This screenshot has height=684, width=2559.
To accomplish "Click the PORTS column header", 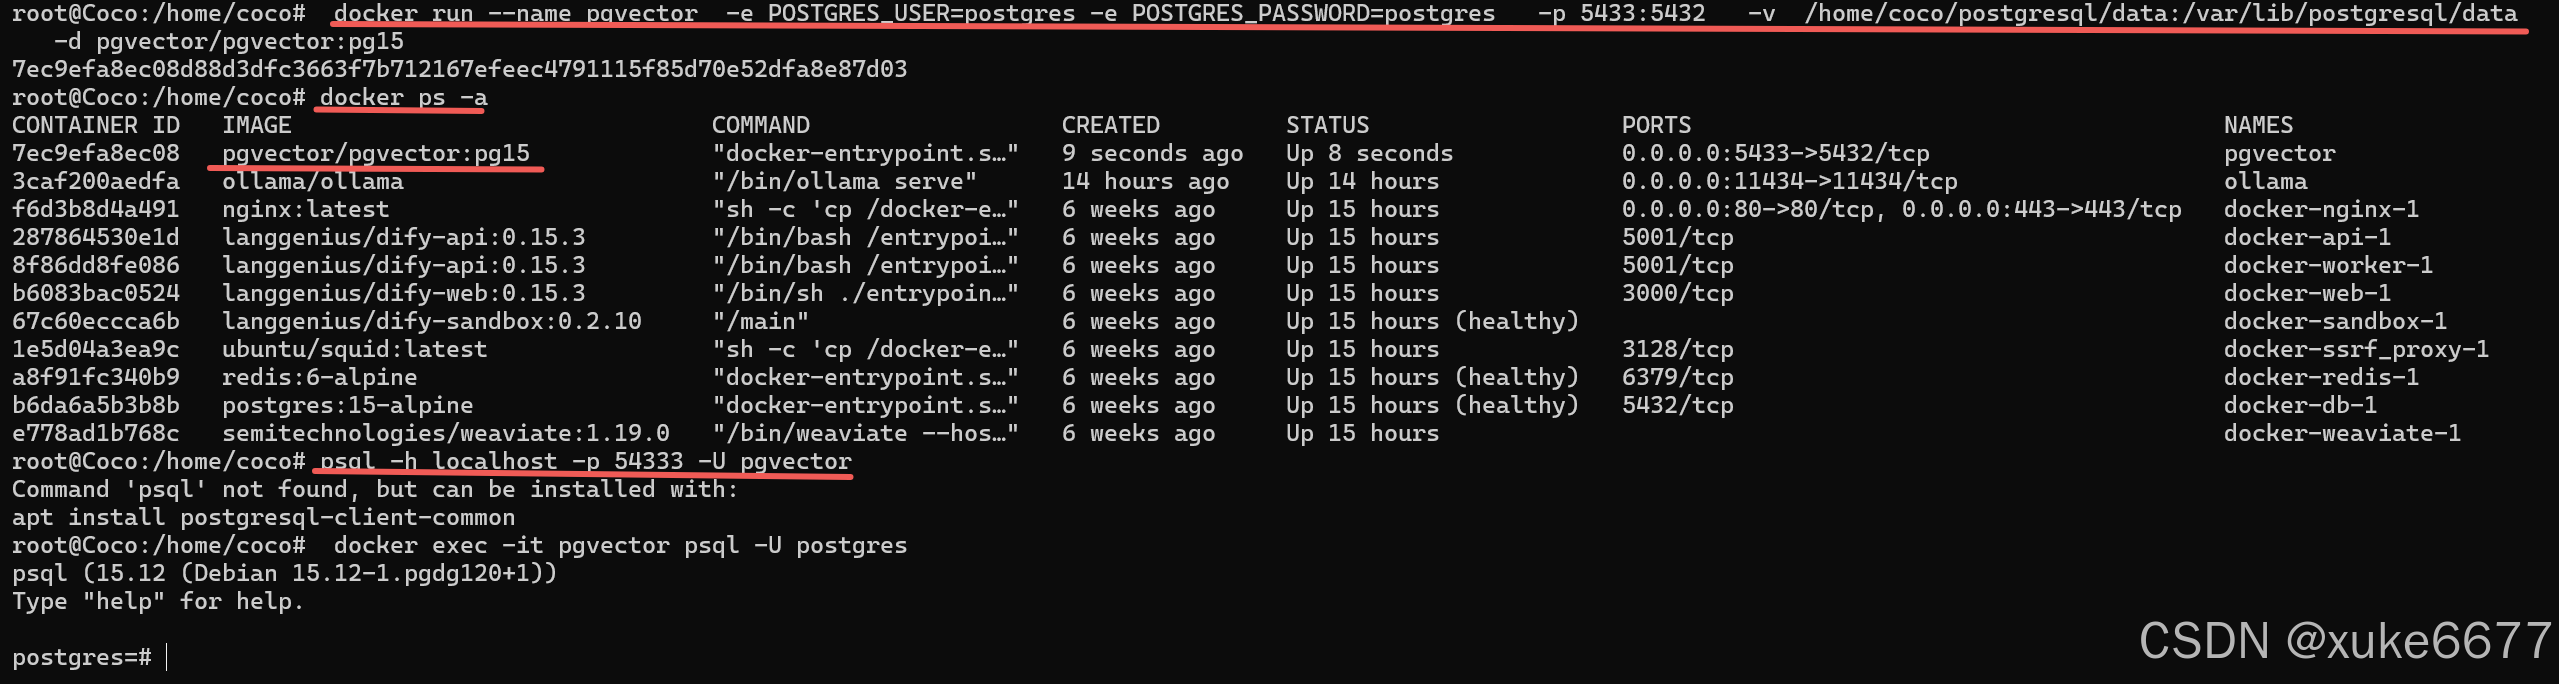I will 1657,125.
